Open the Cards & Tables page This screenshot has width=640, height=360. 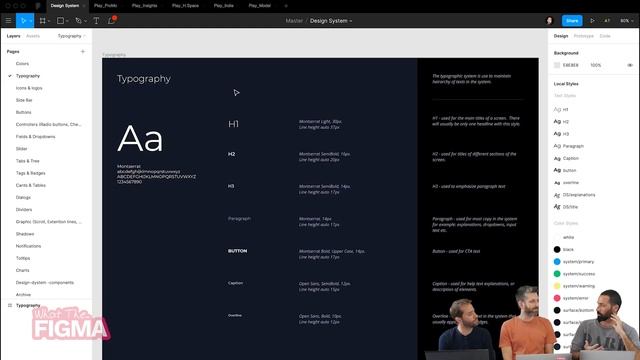pos(31,185)
